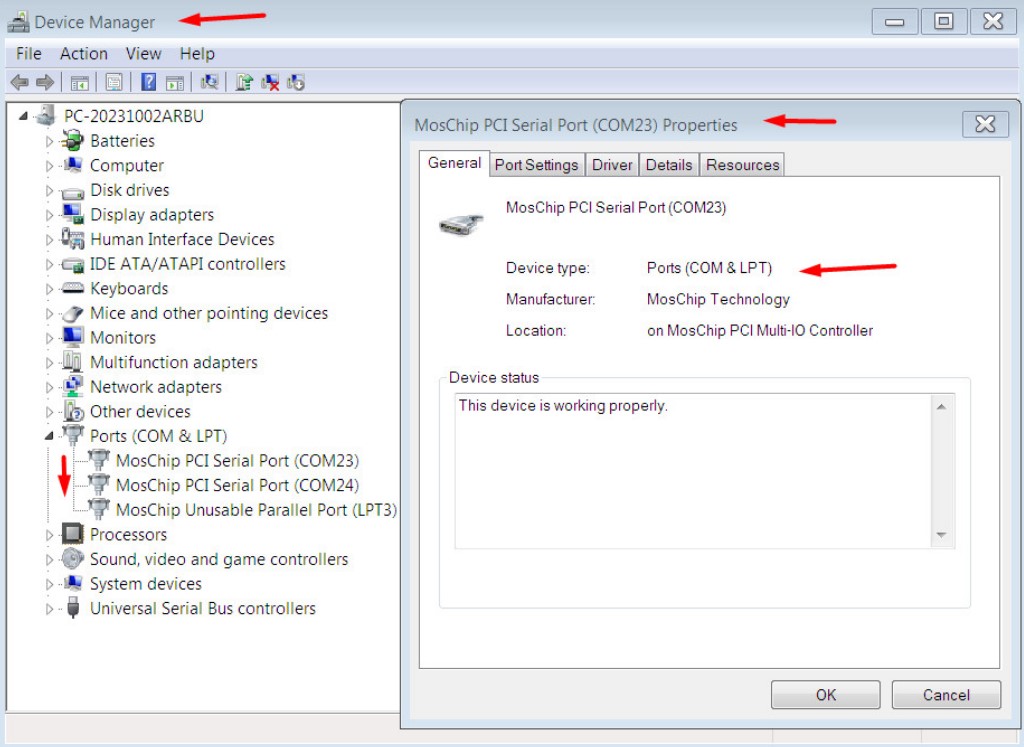Collapse the Ports (COM & LPT) node
Image resolution: width=1024 pixels, height=747 pixels.
click(49, 436)
